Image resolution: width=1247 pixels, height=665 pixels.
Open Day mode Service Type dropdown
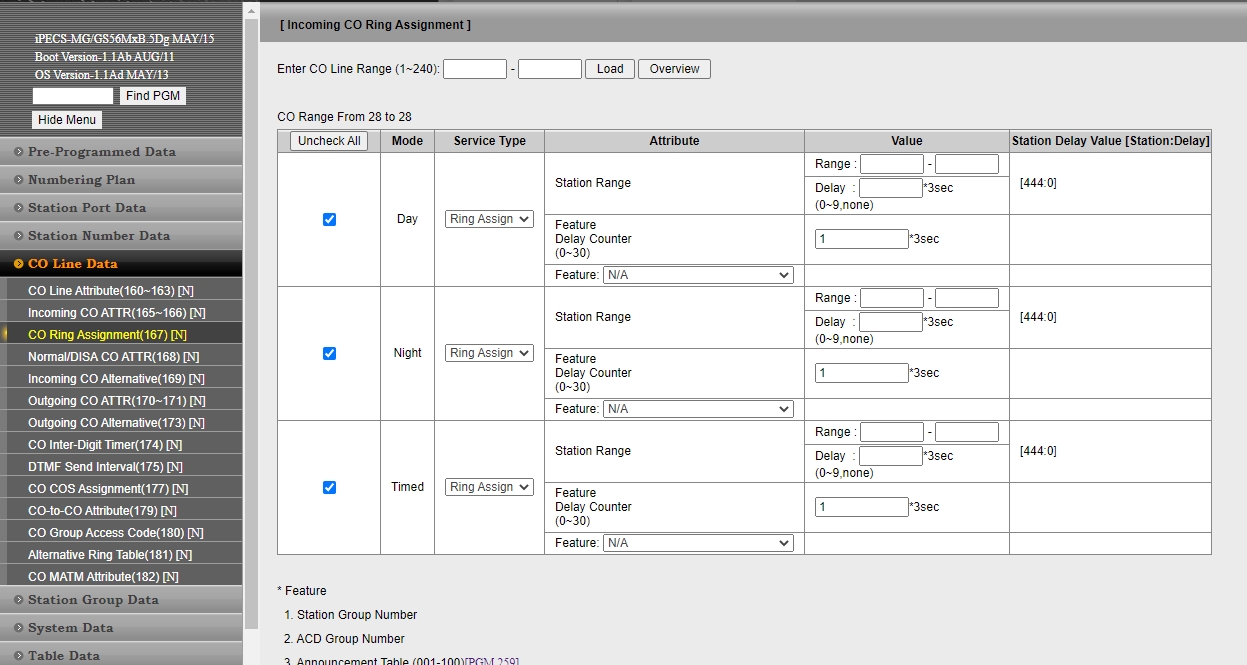coord(489,219)
